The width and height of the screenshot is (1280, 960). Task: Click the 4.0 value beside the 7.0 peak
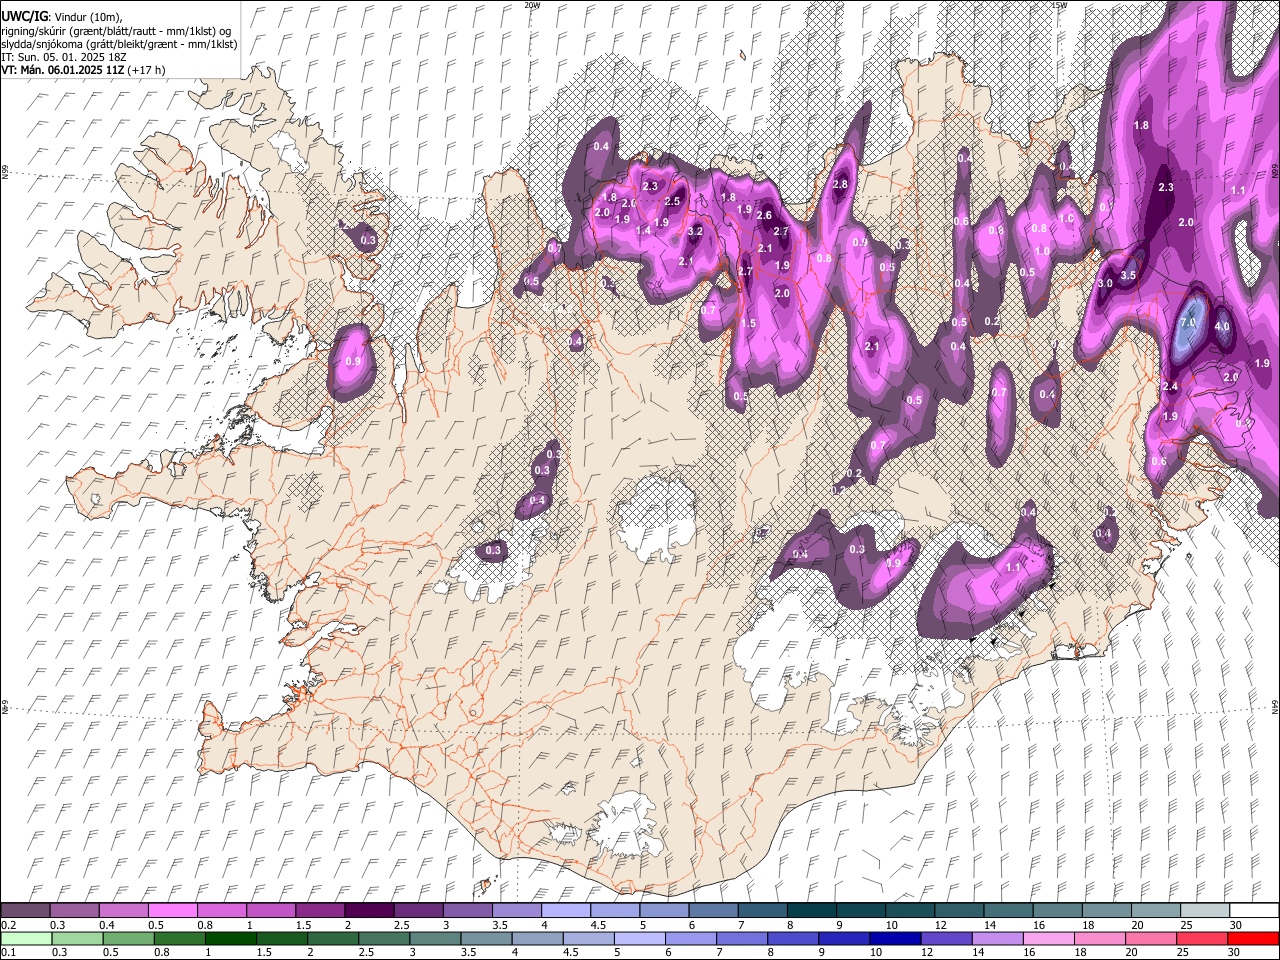1222,327
